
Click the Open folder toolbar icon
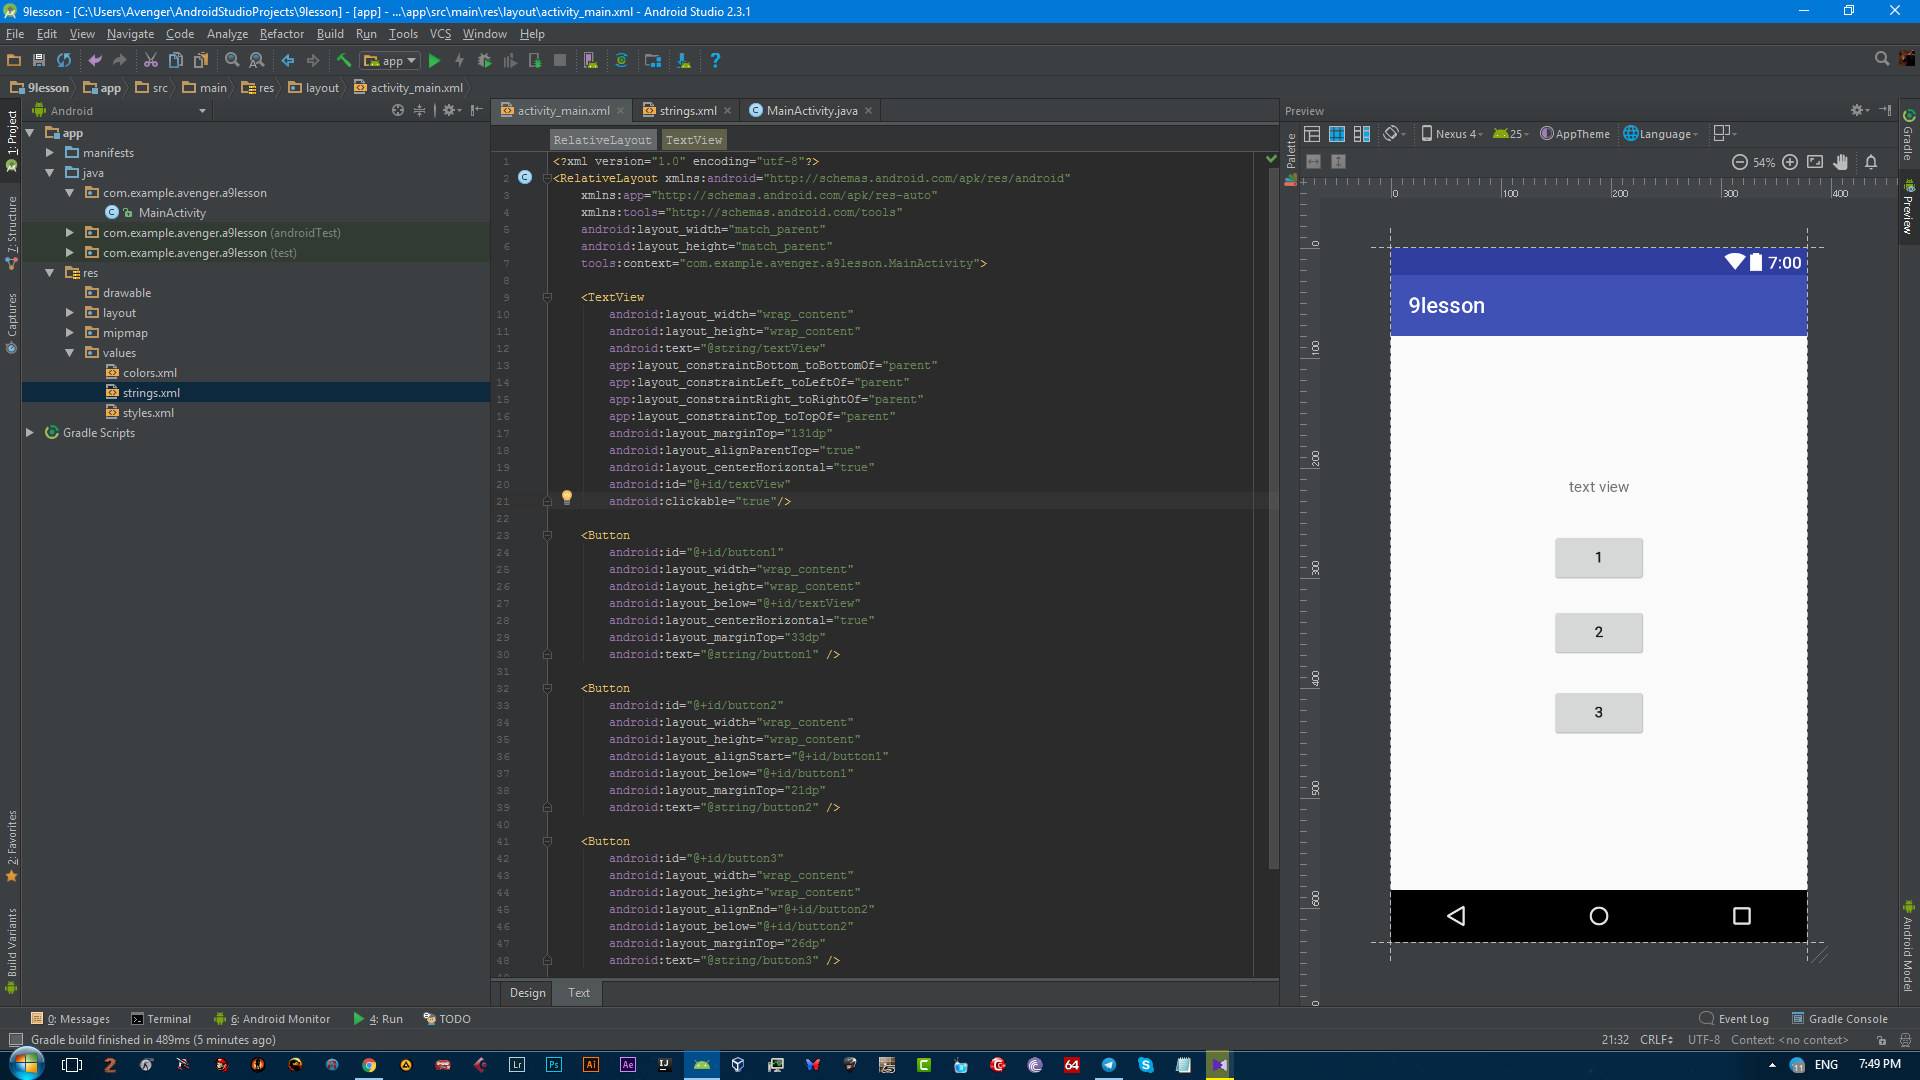coord(14,61)
